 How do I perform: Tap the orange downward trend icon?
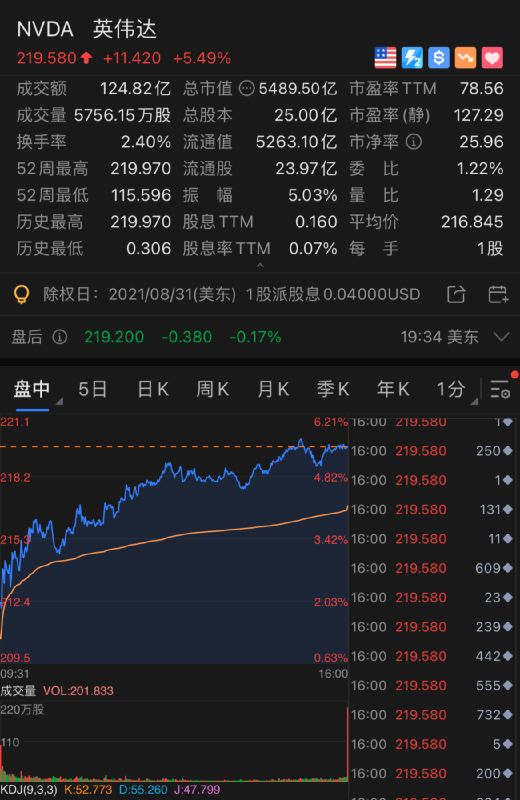click(465, 58)
